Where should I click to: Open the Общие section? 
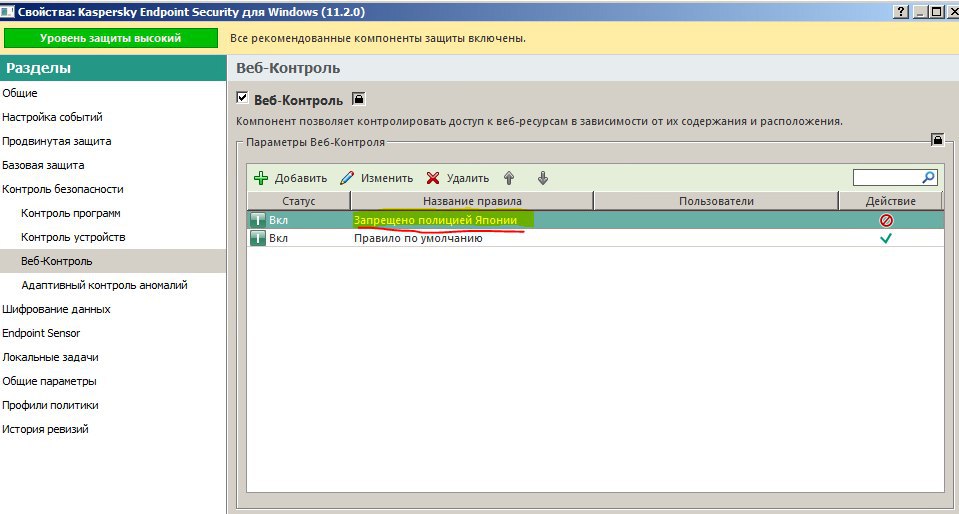(x=20, y=93)
